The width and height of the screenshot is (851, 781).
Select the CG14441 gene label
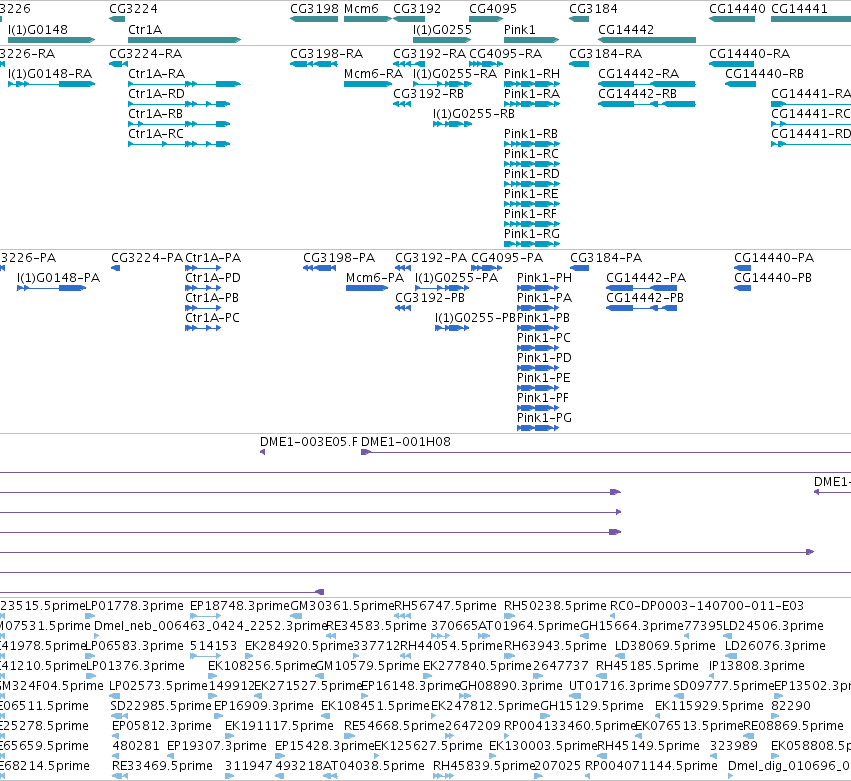pos(799,9)
